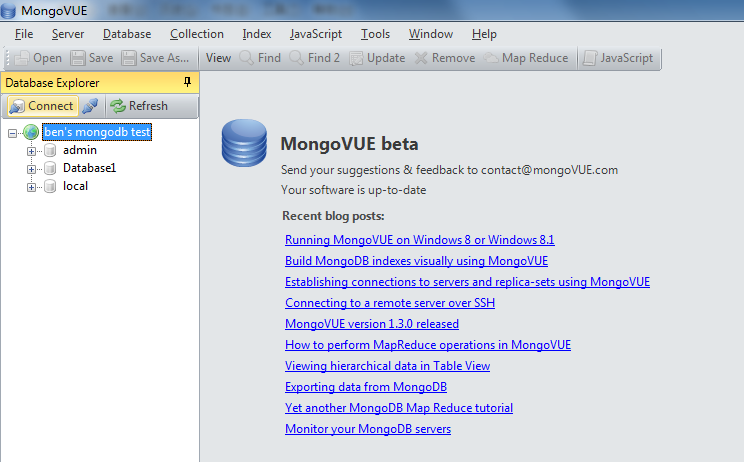Open the File menu
This screenshot has width=744, height=462.
click(x=24, y=34)
